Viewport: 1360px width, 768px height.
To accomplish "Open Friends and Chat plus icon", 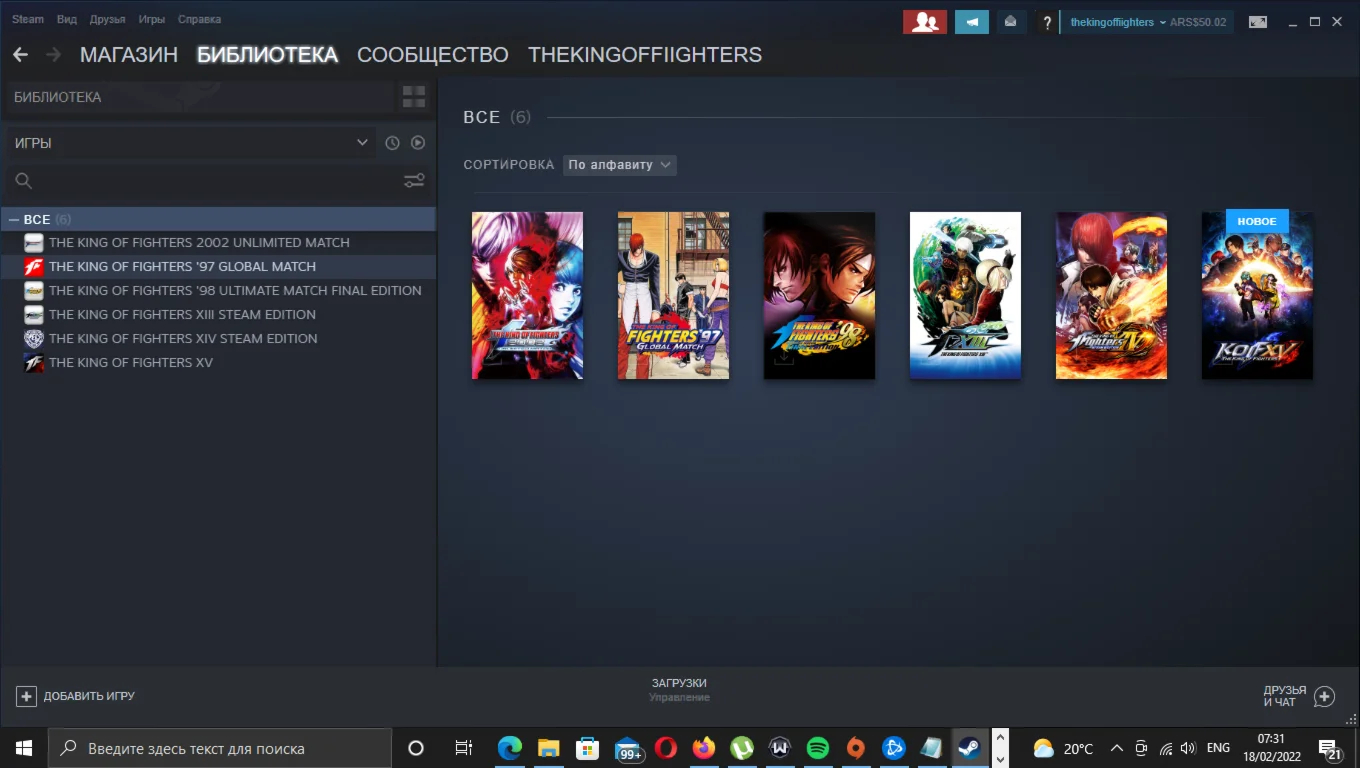I will click(x=1324, y=696).
